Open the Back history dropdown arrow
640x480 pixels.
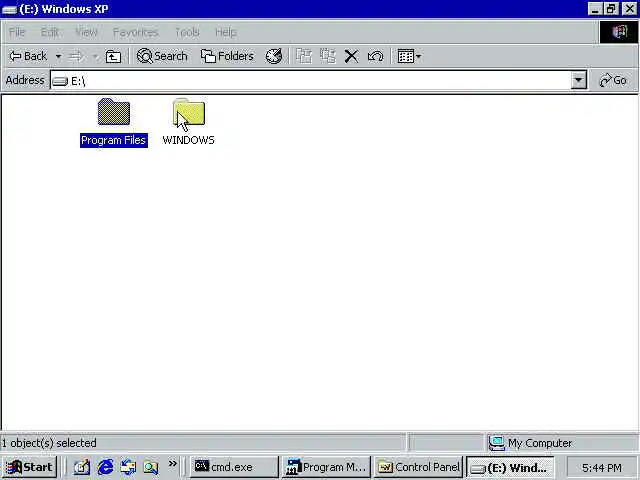[58, 56]
